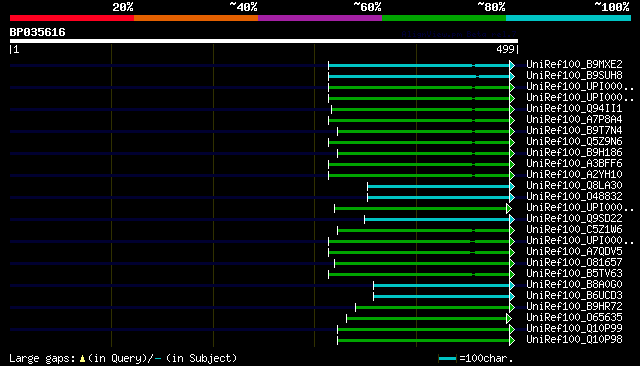The height and width of the screenshot is (366, 640).
Task: Open UniRef100_C5Z1W6 entry
Action: tap(574, 230)
